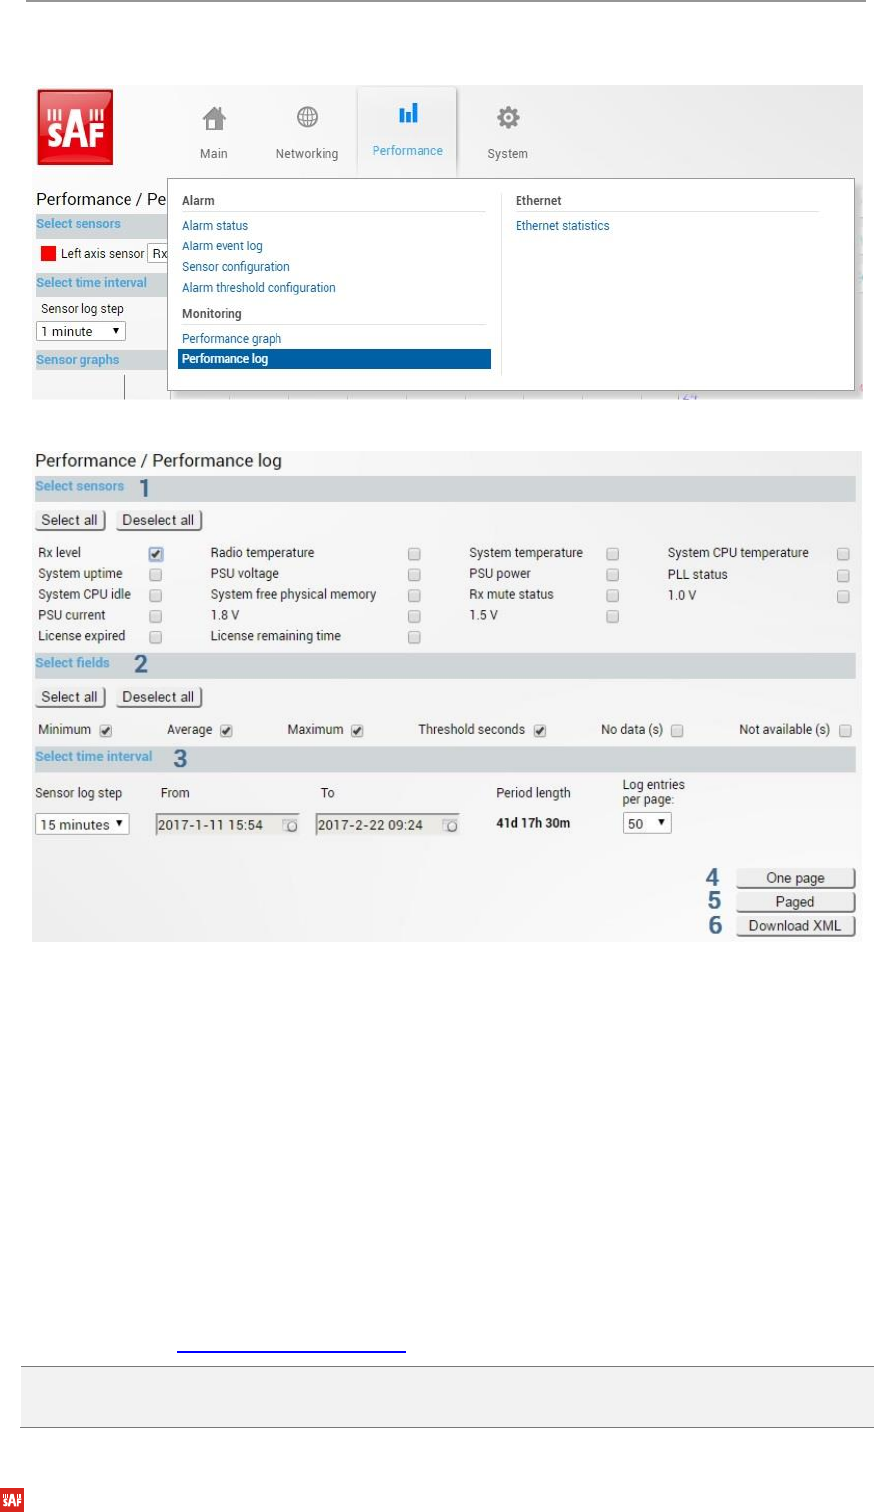The image size is (874, 1512).
Task: Click Select all under Select sensors
Action: (x=70, y=520)
